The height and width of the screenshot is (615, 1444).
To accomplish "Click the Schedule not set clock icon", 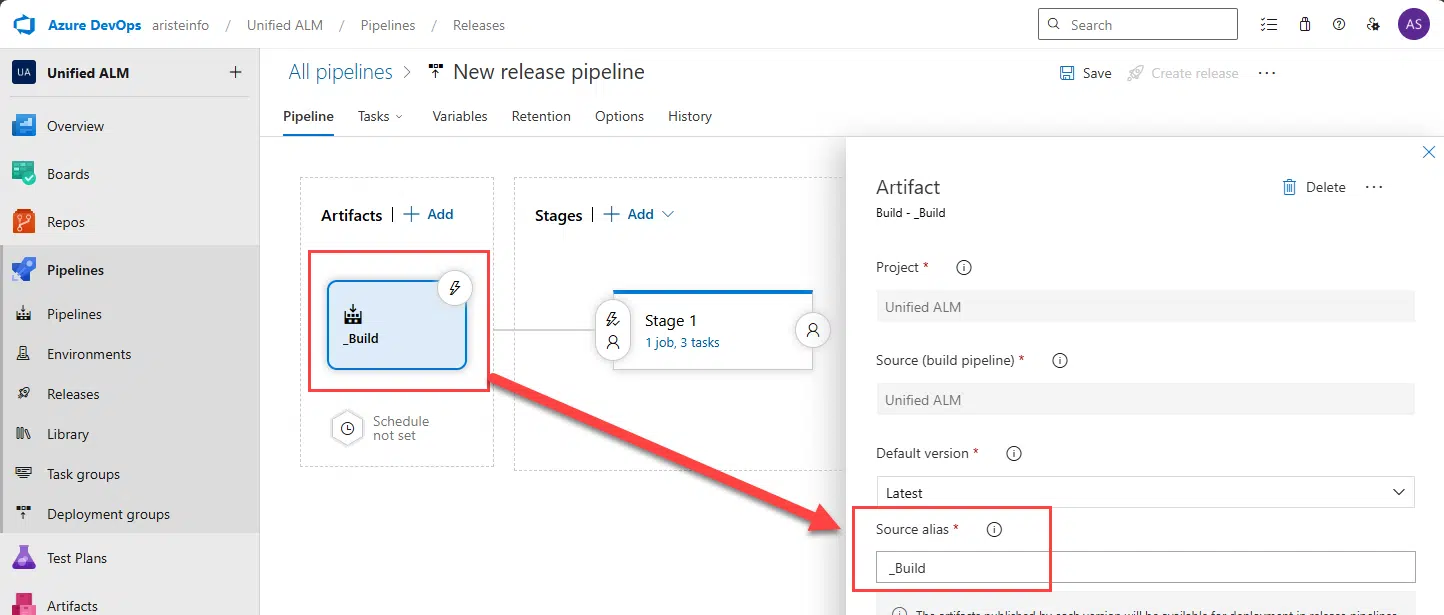I will point(347,428).
